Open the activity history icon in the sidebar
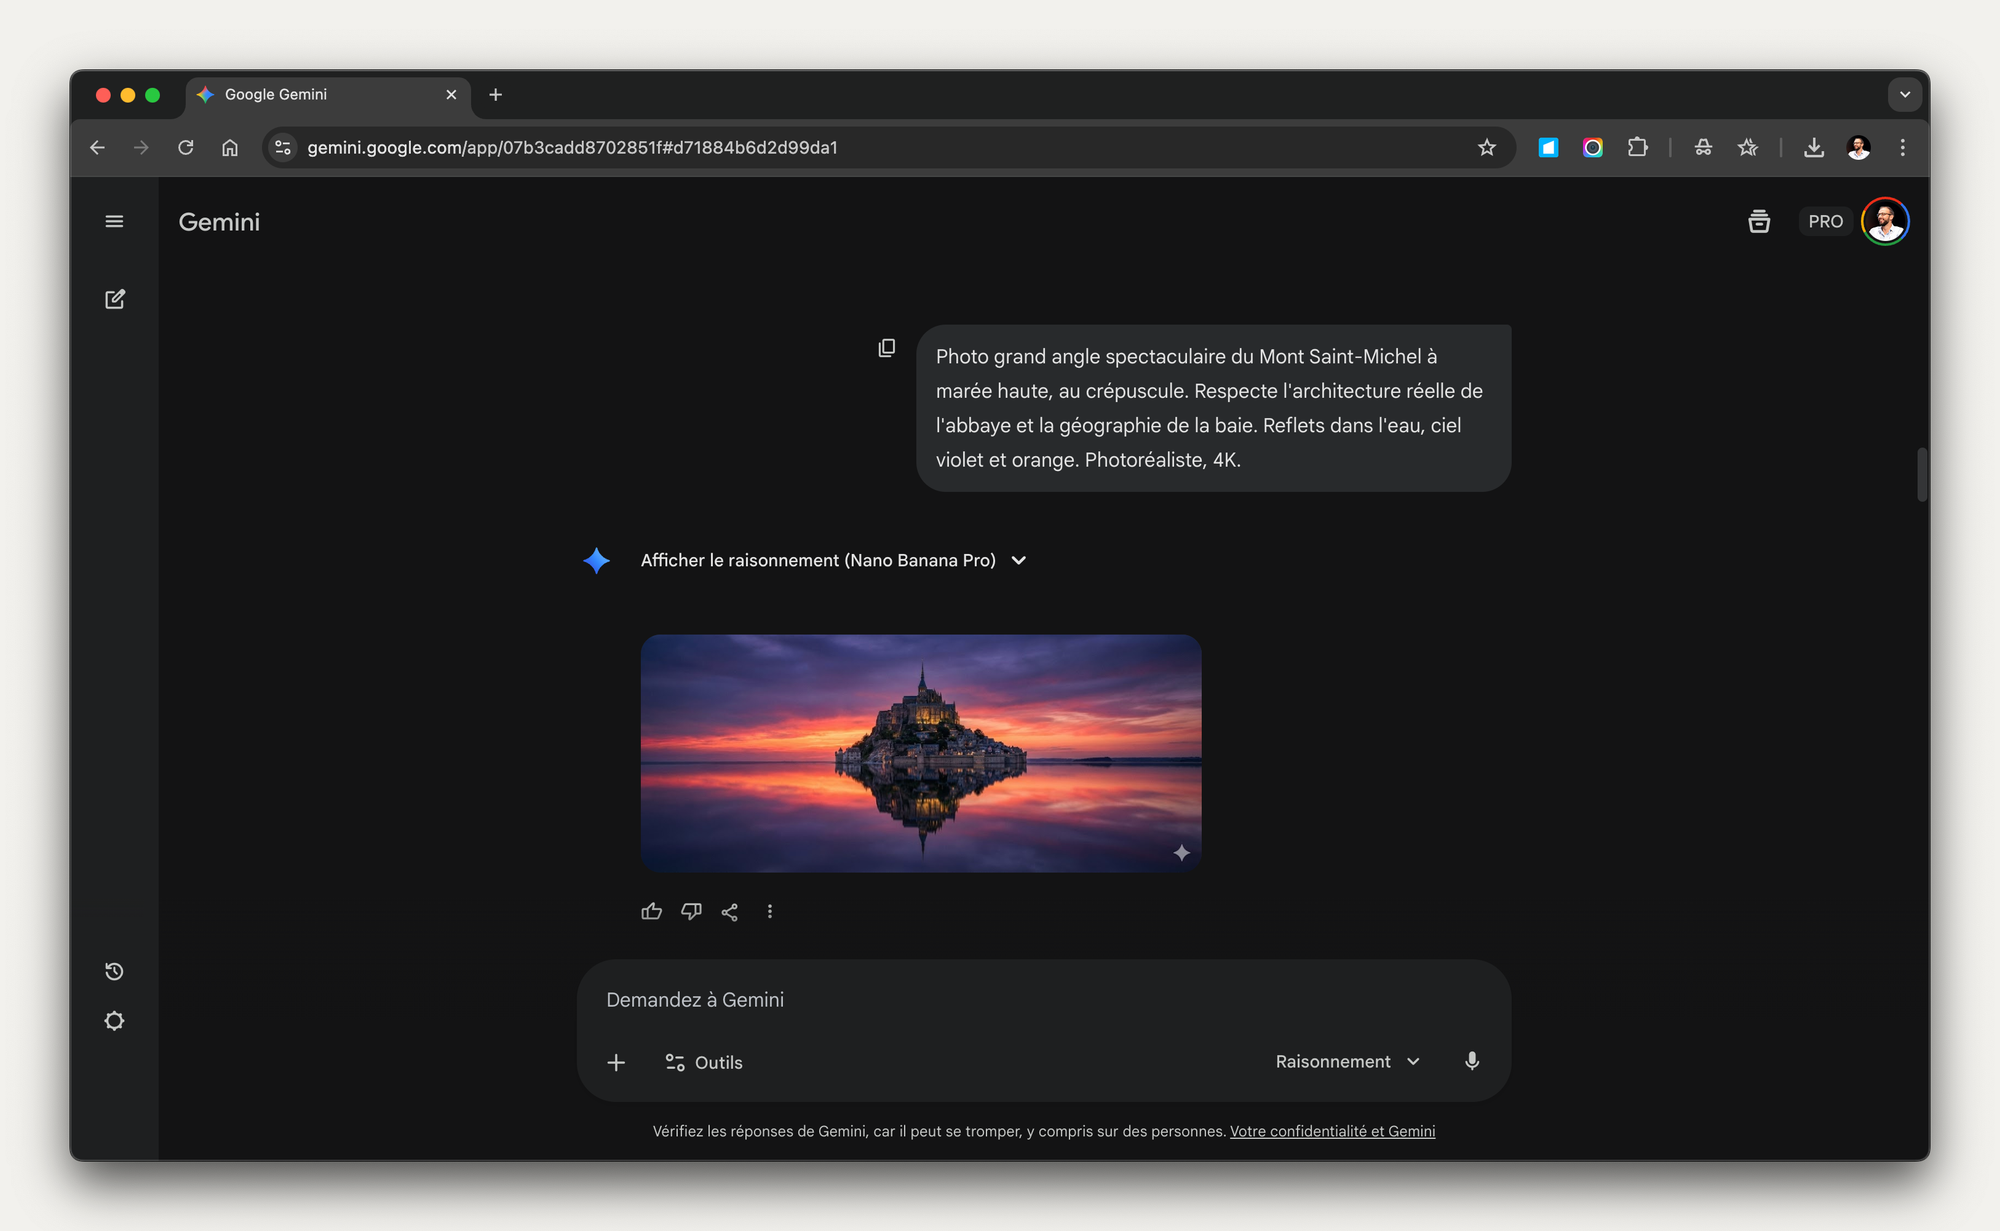The width and height of the screenshot is (2000, 1231). (114, 971)
